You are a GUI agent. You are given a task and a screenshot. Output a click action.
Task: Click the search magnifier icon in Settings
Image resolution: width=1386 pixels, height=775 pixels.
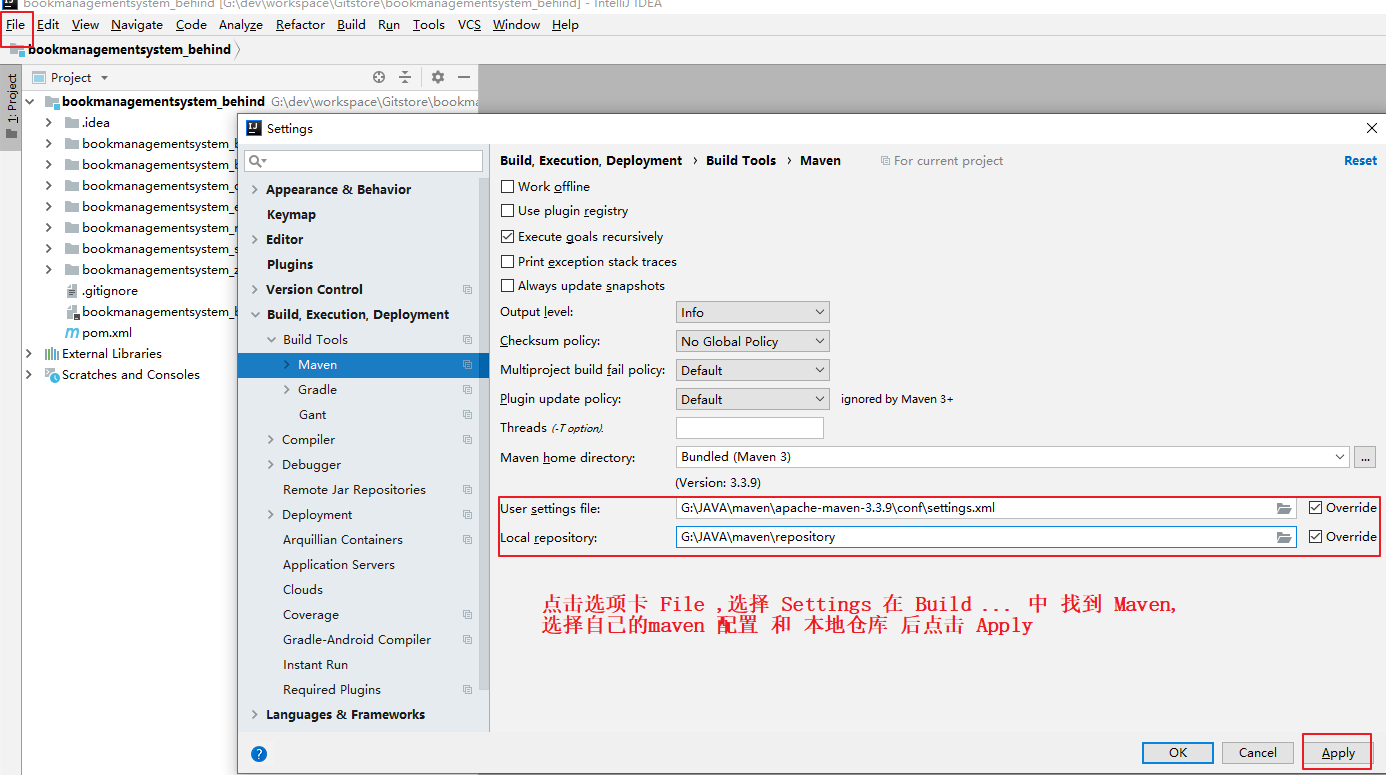tap(257, 161)
